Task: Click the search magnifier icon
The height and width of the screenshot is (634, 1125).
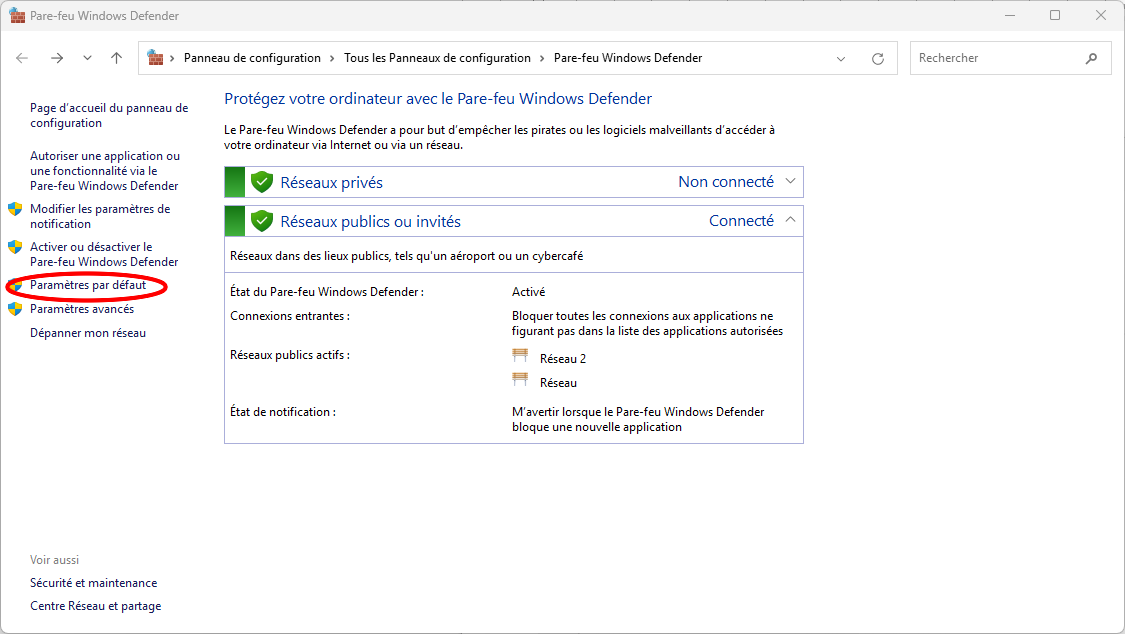Action: tap(1091, 58)
